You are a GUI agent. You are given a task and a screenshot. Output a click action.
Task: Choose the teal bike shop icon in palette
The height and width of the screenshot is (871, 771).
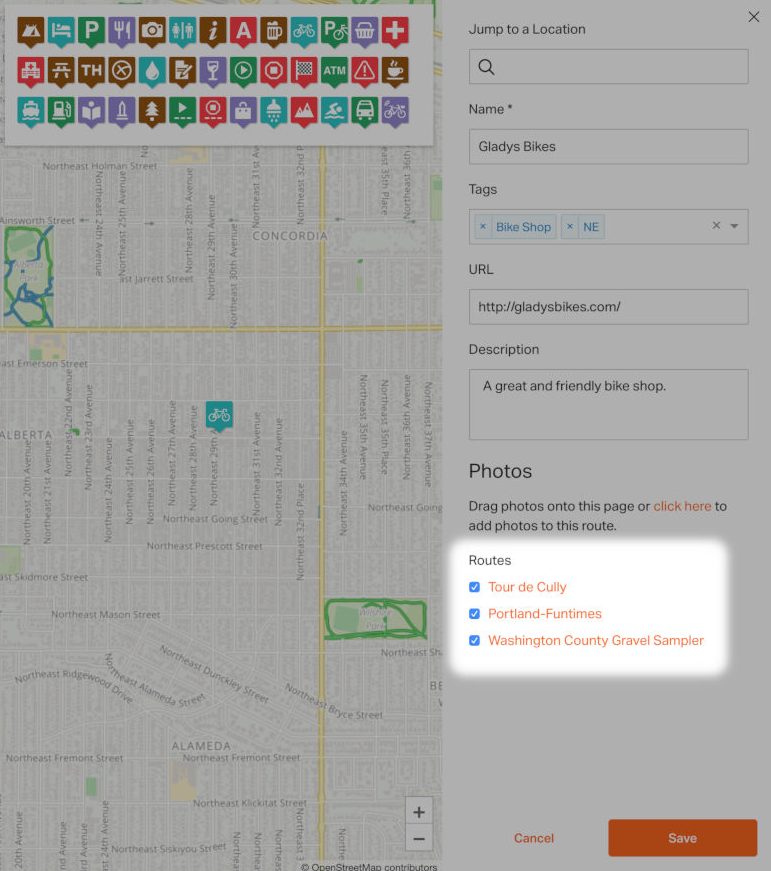[x=304, y=31]
